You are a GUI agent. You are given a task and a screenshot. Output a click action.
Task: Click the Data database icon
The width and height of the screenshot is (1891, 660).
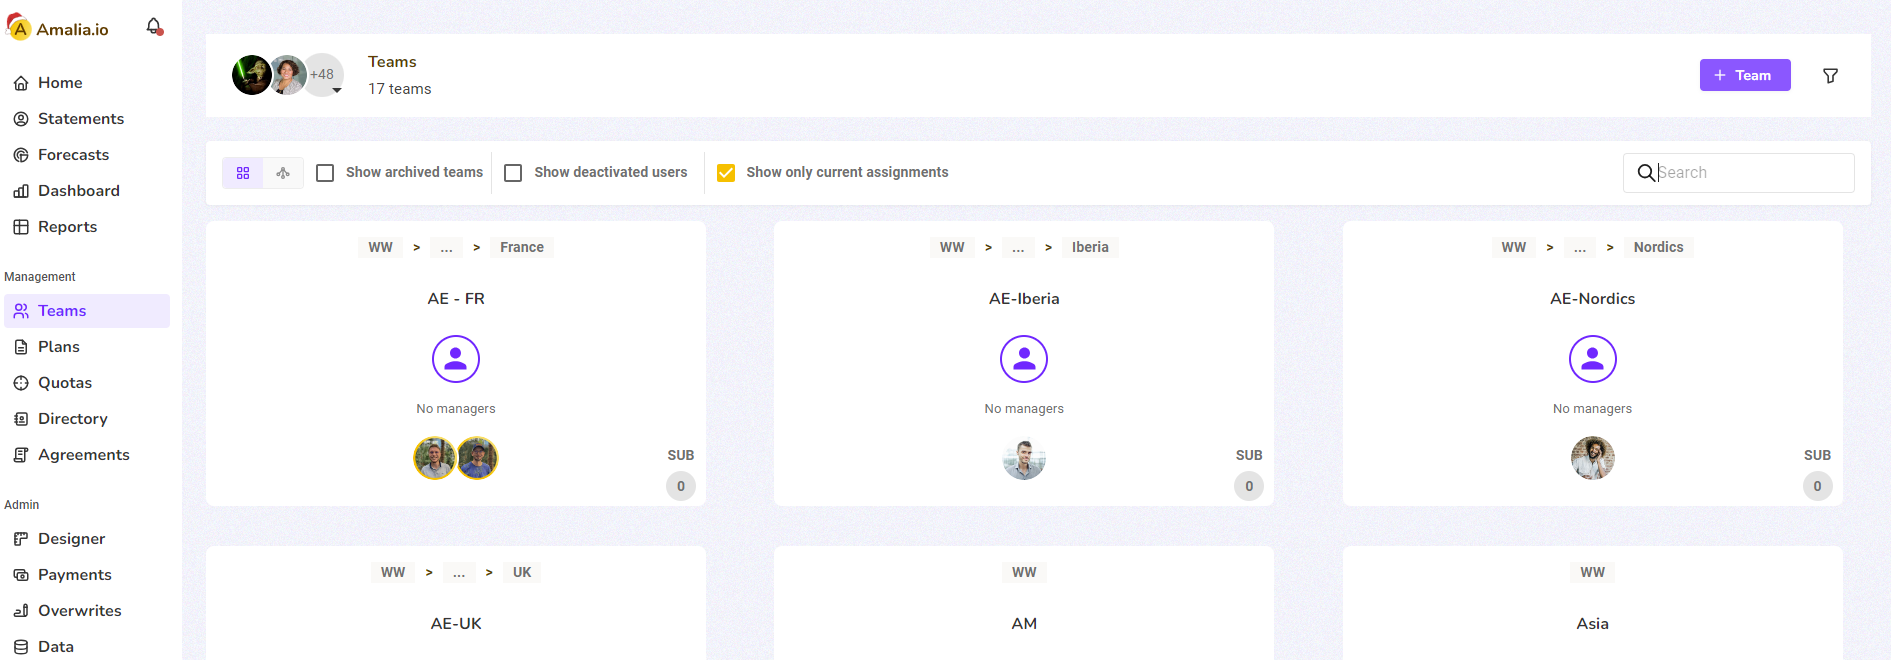point(21,647)
